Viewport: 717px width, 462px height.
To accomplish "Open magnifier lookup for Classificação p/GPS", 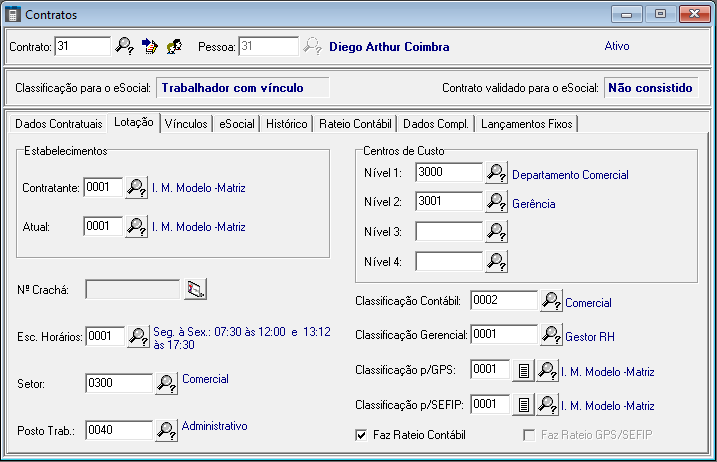I will coord(547,370).
